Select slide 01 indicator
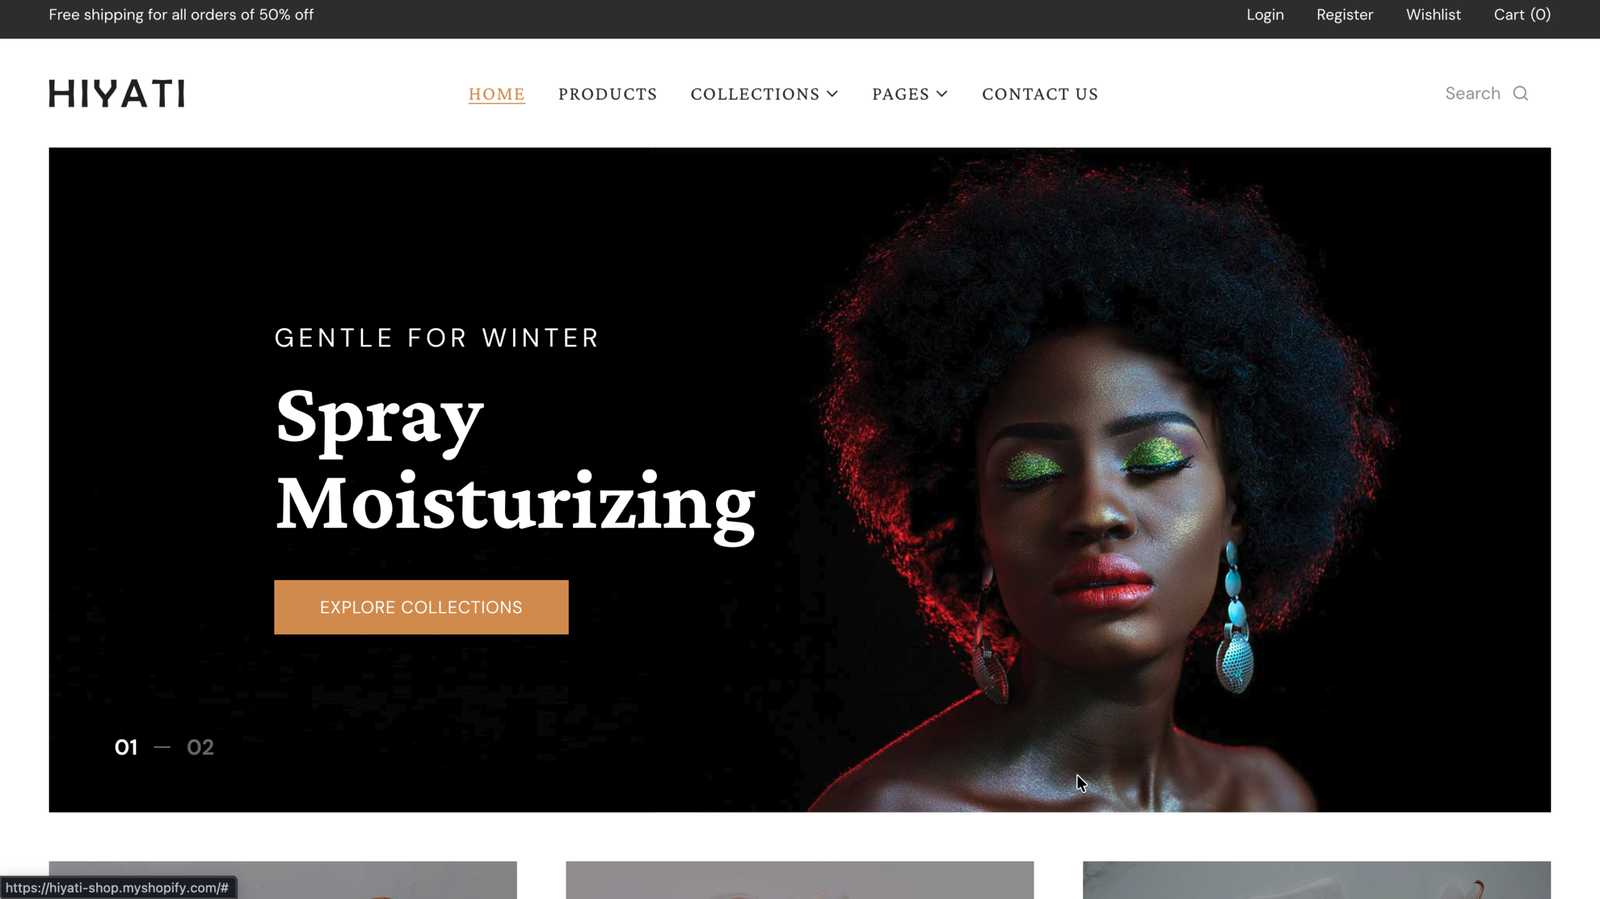The width and height of the screenshot is (1600, 899). click(126, 747)
